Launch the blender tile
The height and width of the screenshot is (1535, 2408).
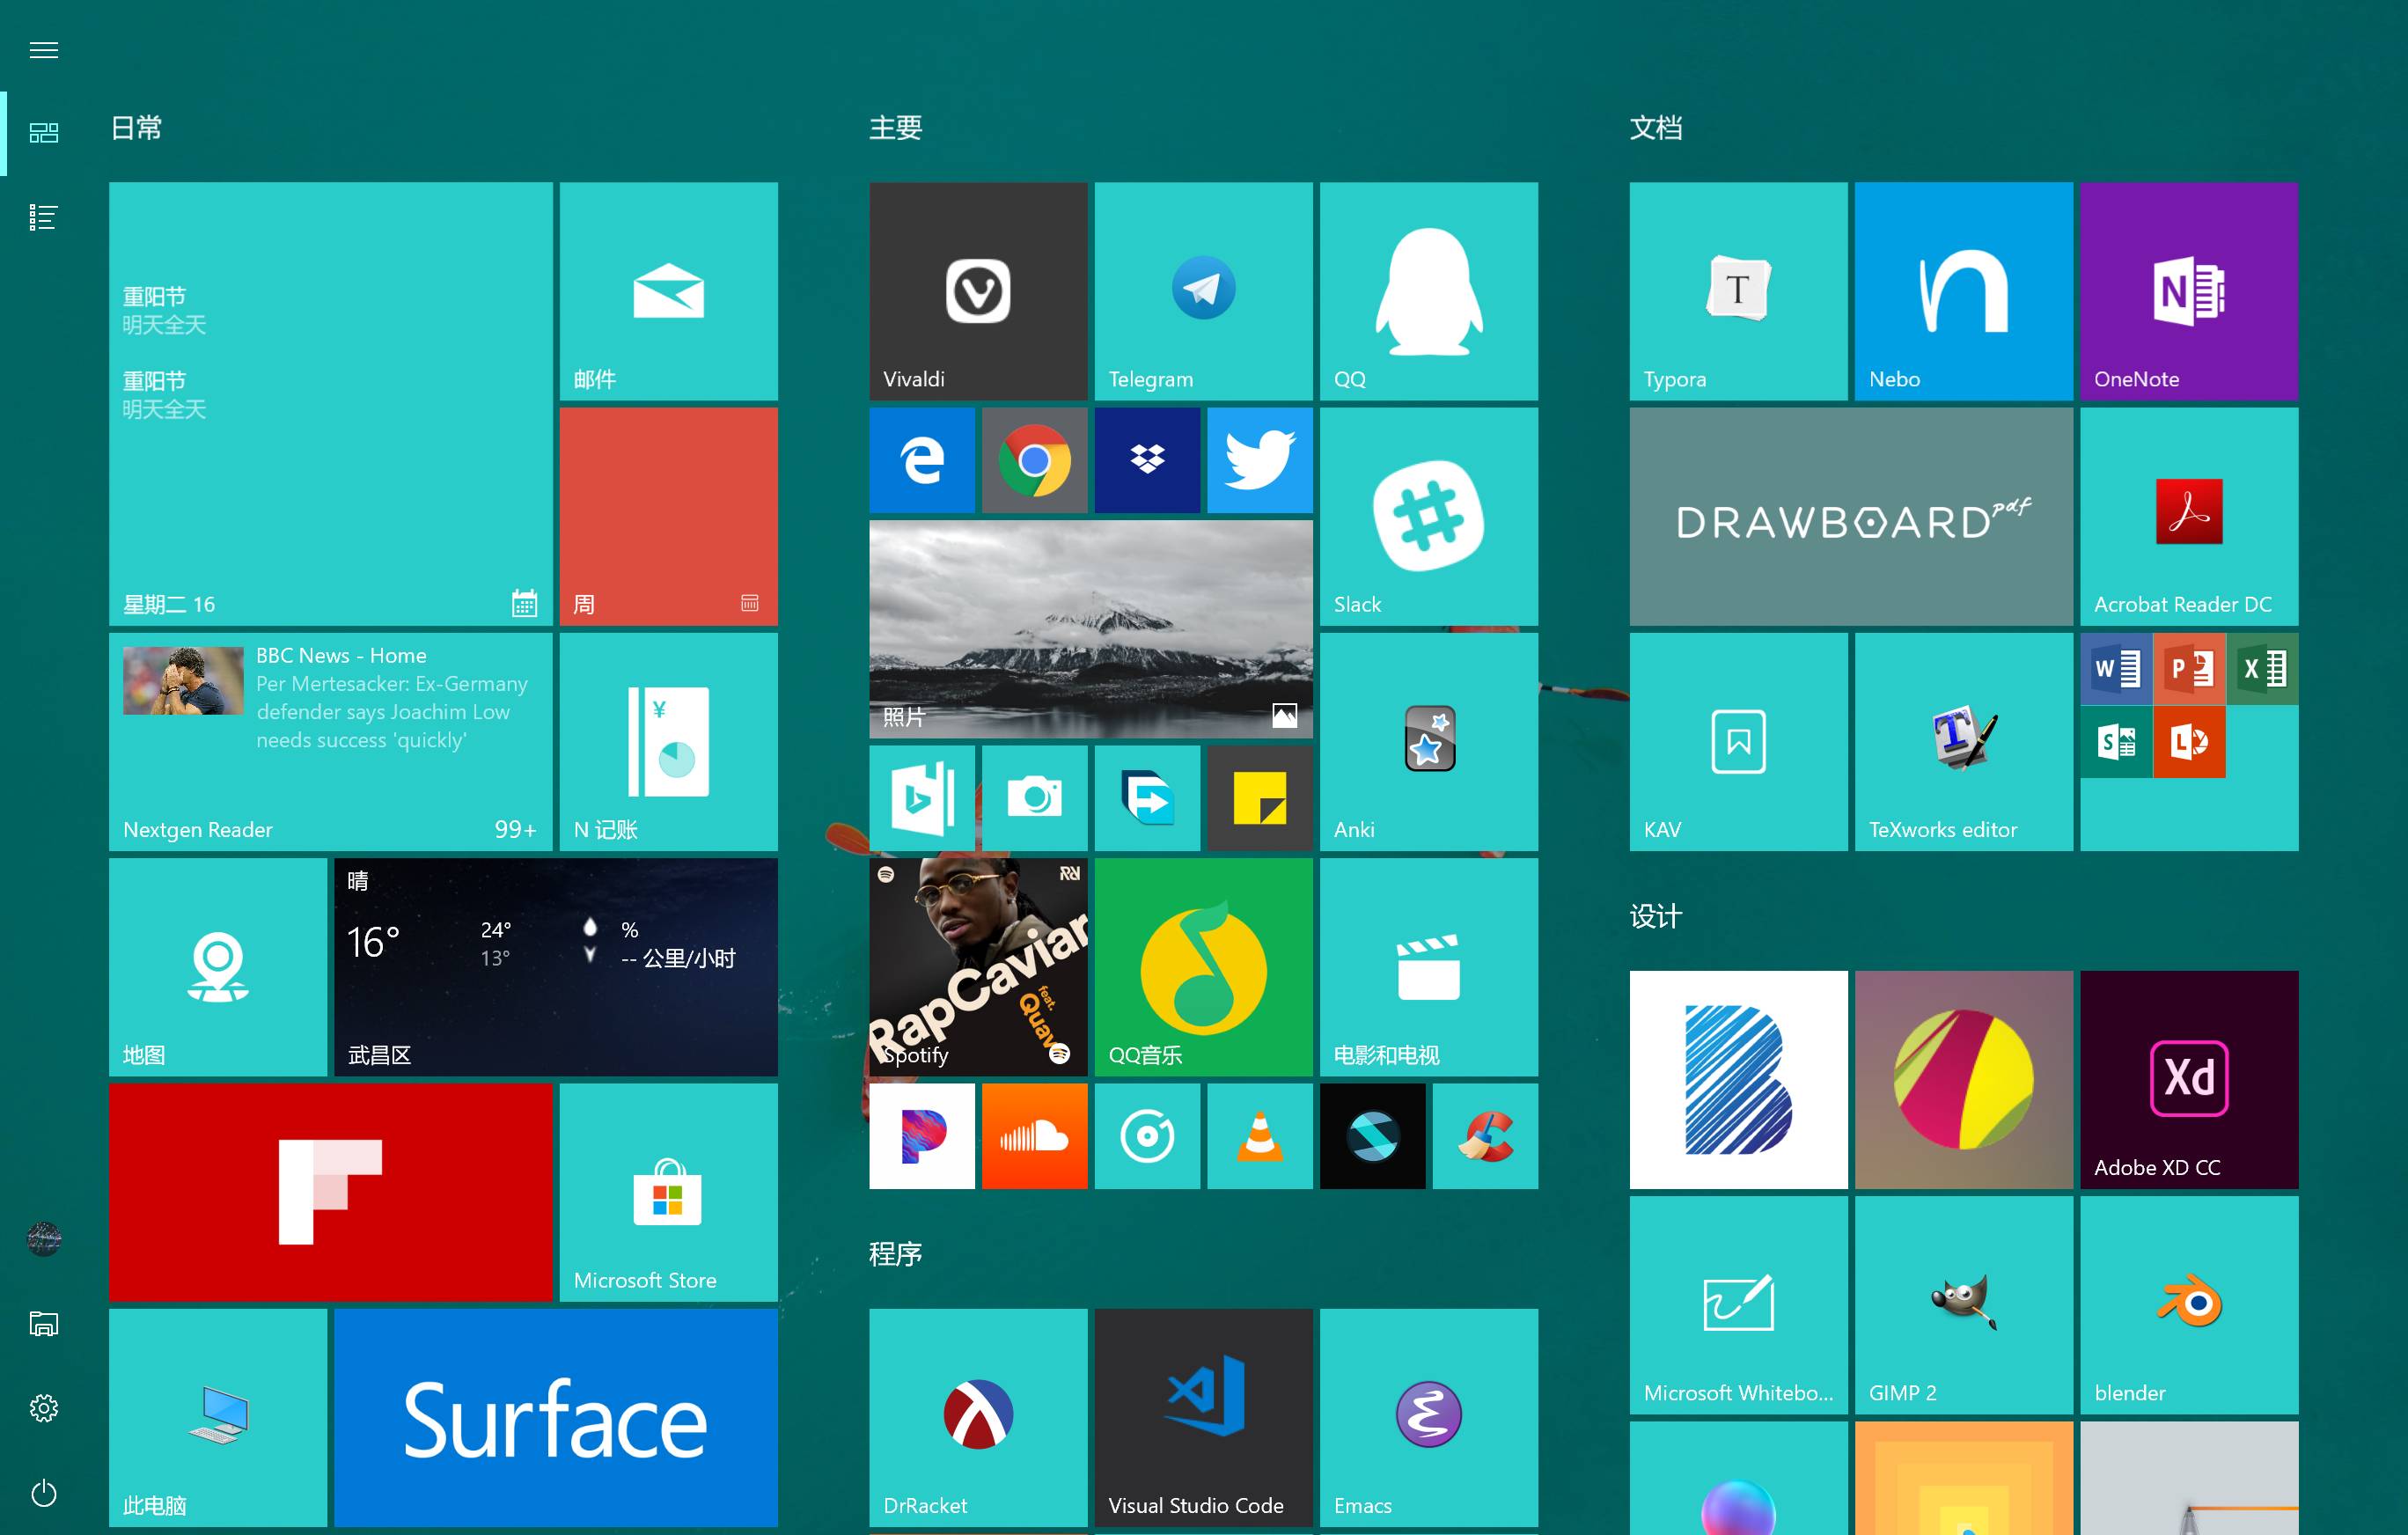(x=2188, y=1304)
